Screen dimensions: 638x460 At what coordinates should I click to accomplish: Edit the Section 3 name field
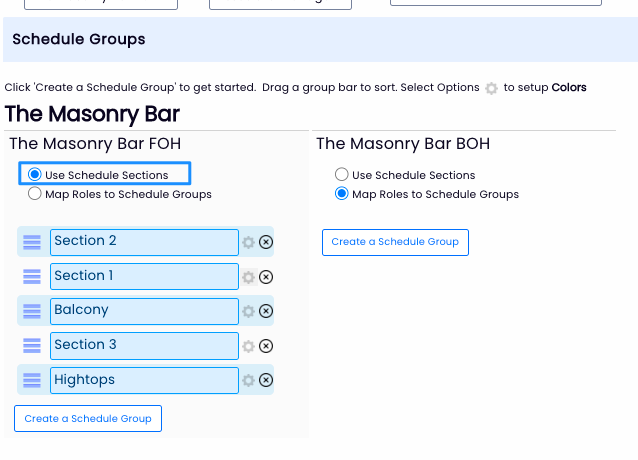144,346
